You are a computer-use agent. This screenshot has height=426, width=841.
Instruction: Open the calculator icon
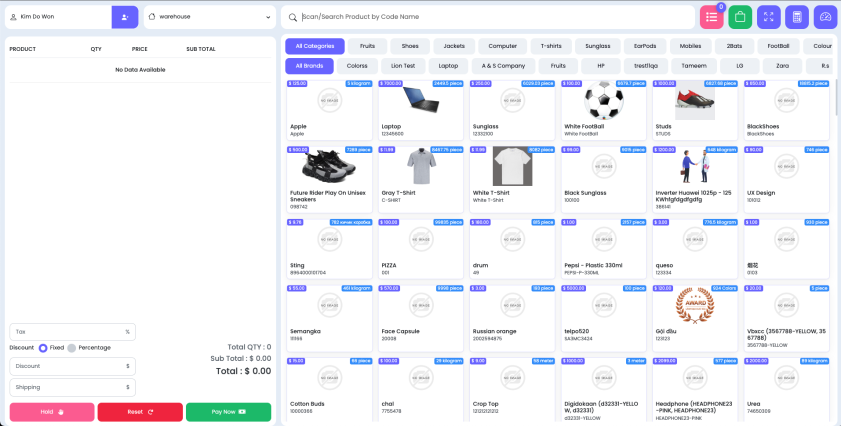[x=796, y=17]
